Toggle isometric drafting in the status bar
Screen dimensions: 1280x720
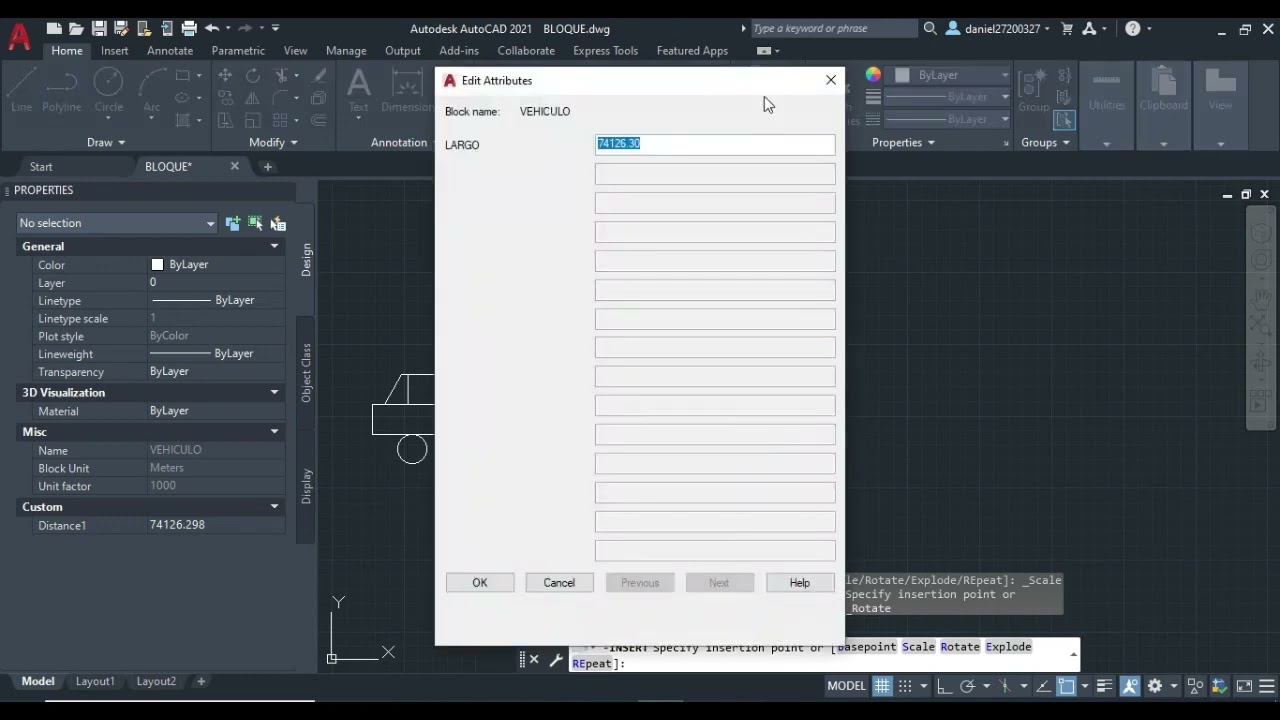coord(1004,686)
